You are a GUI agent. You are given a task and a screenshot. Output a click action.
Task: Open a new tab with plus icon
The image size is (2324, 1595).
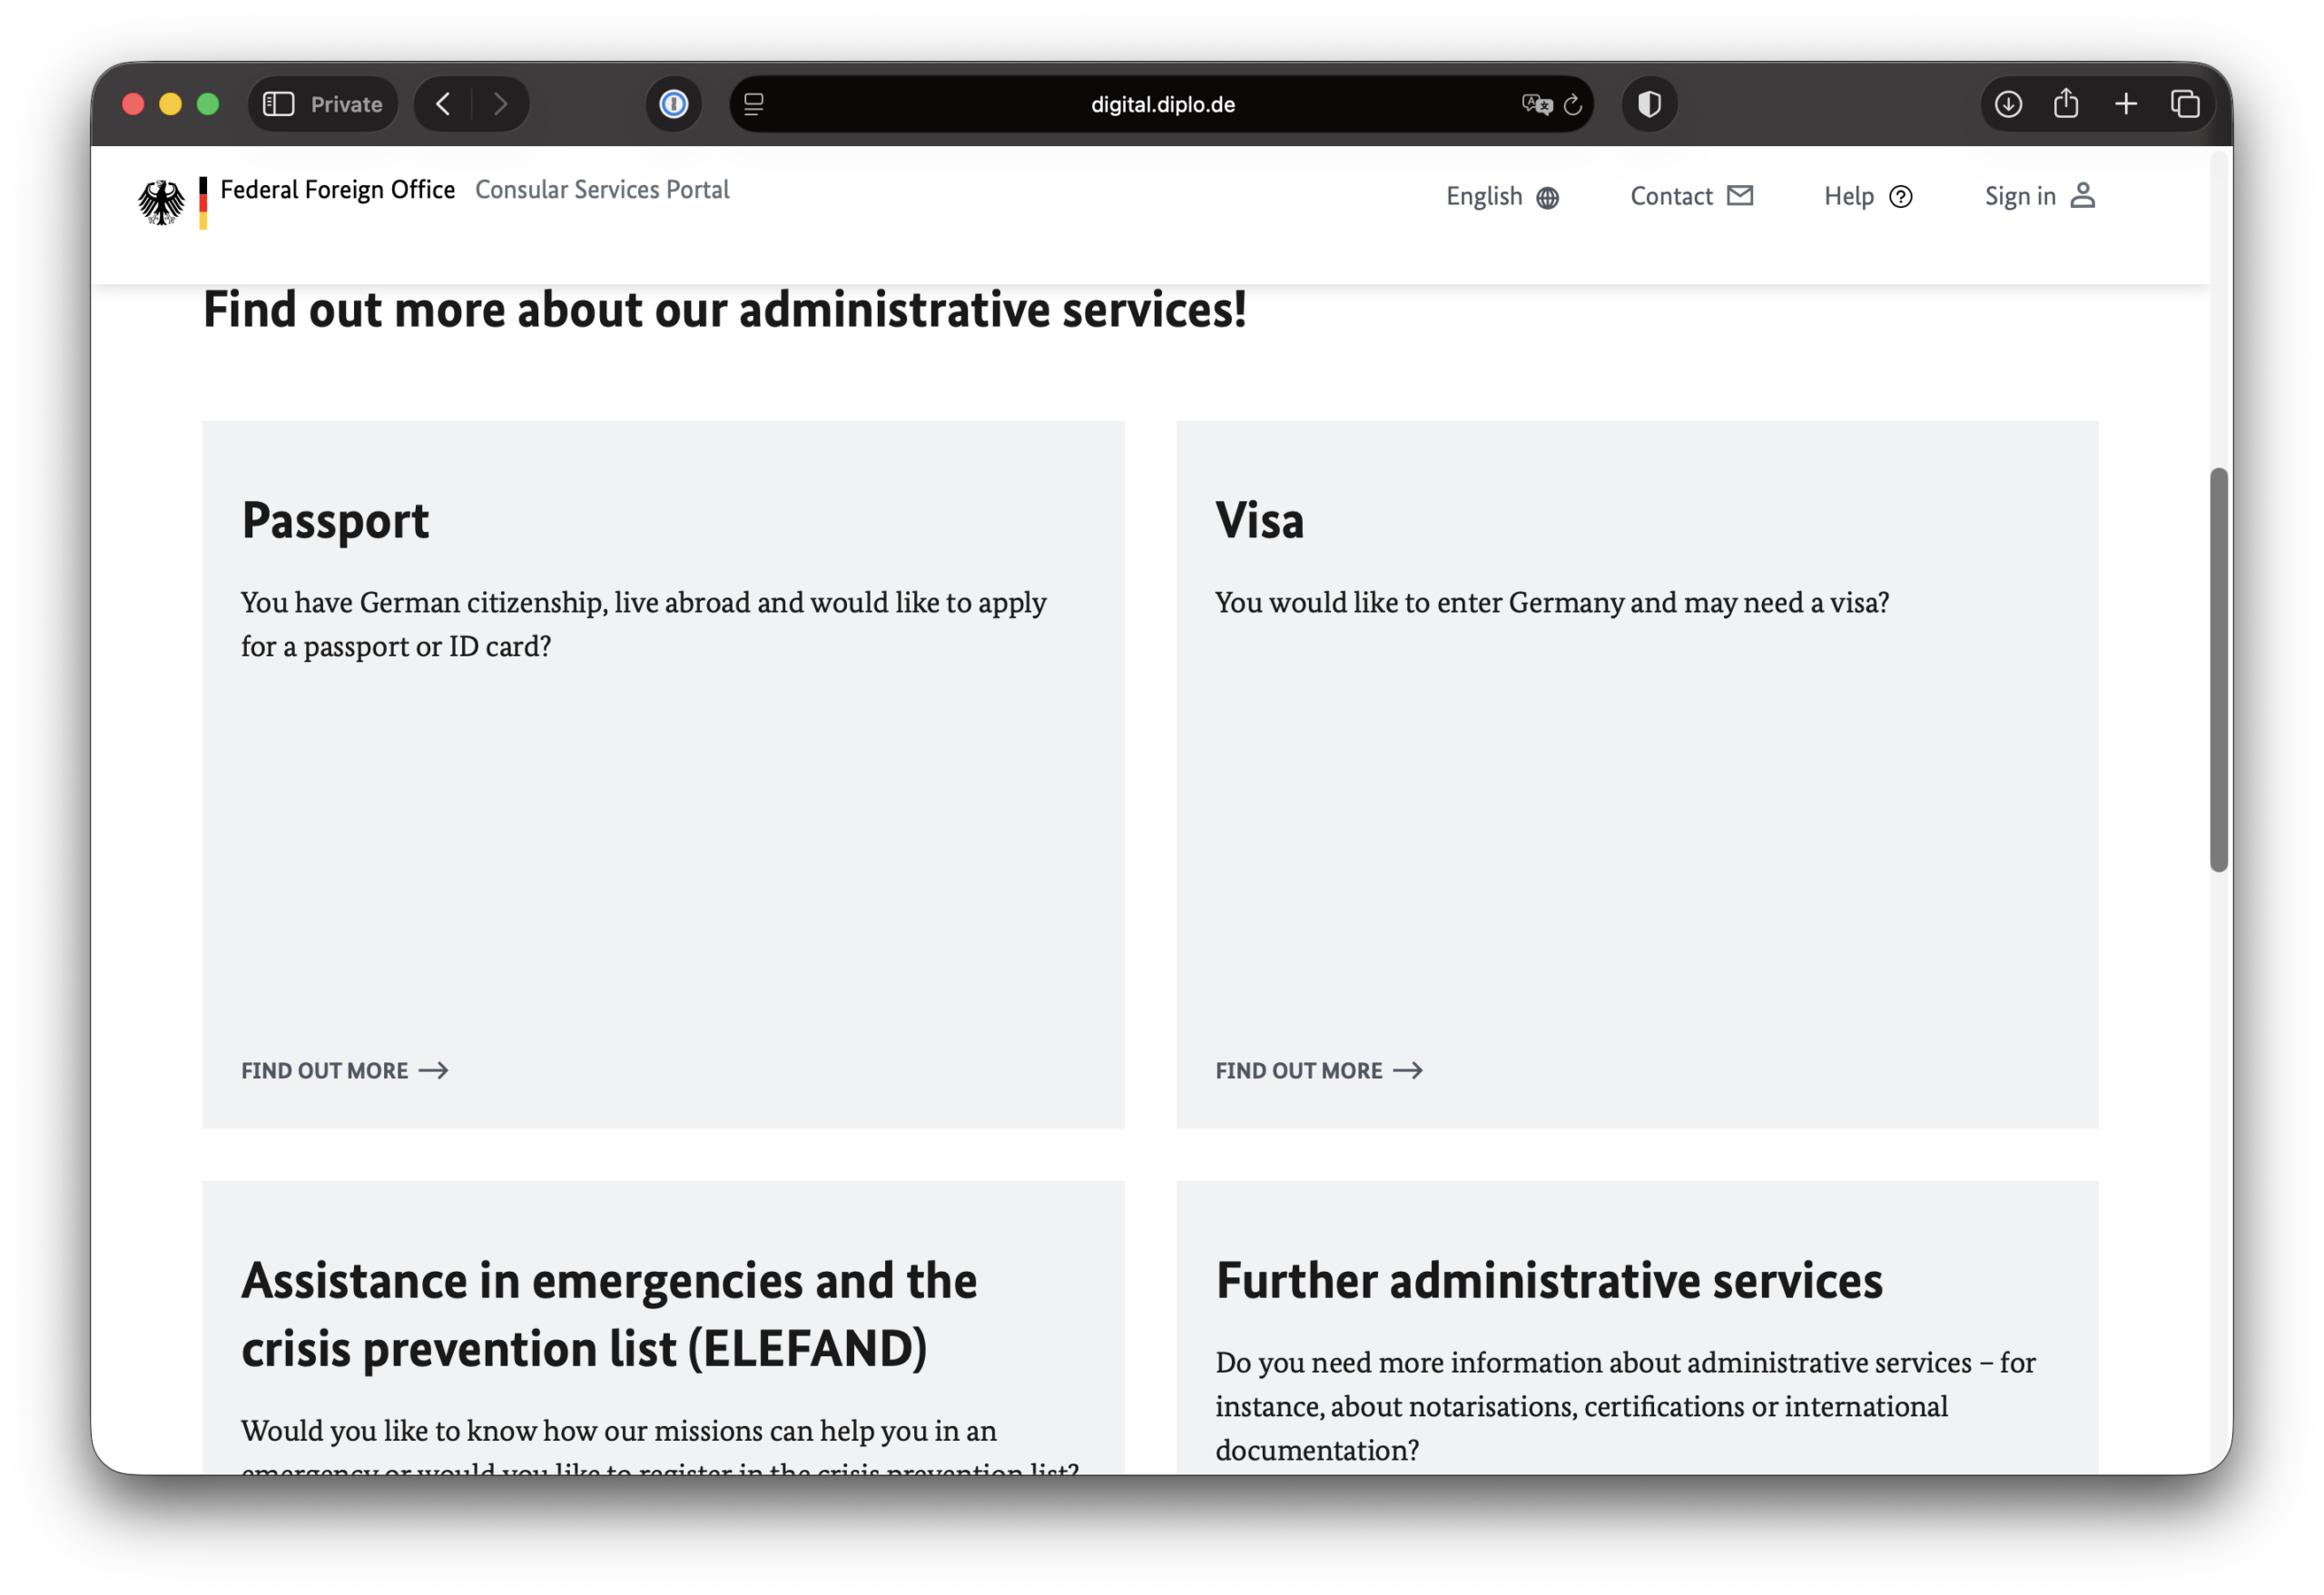pos(2126,104)
